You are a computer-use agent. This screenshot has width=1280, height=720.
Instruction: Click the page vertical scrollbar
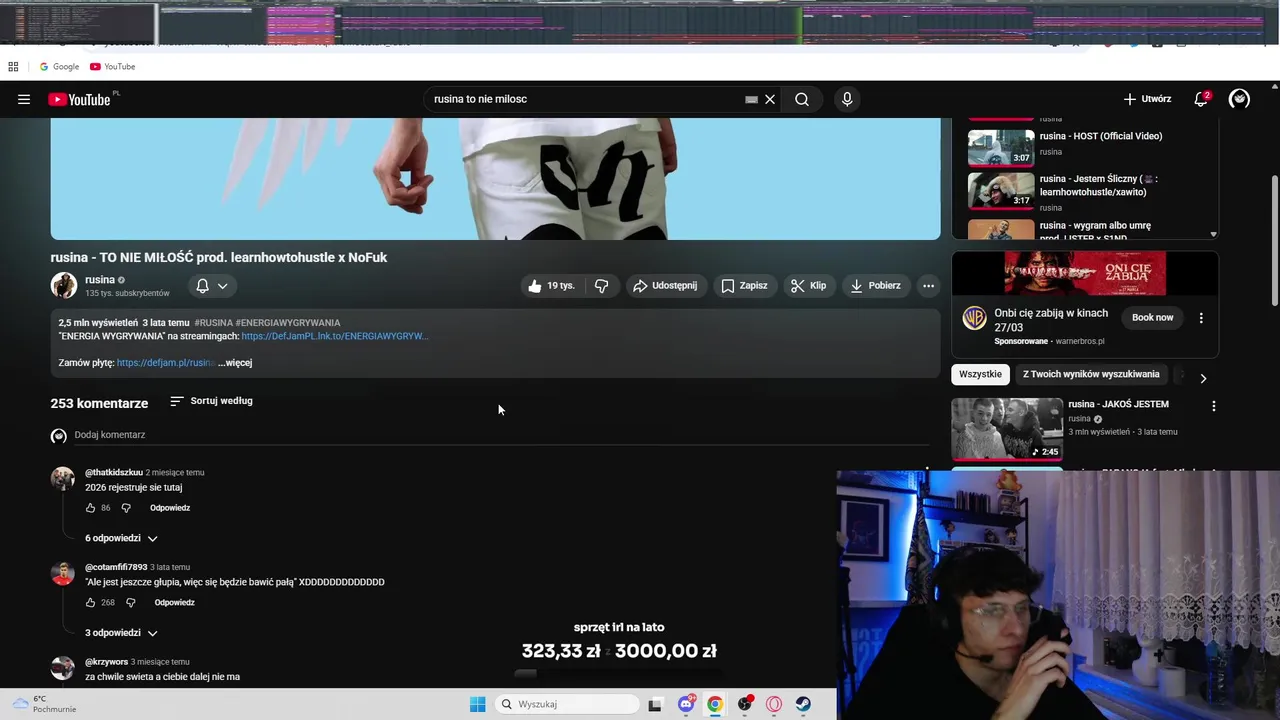(x=1274, y=240)
